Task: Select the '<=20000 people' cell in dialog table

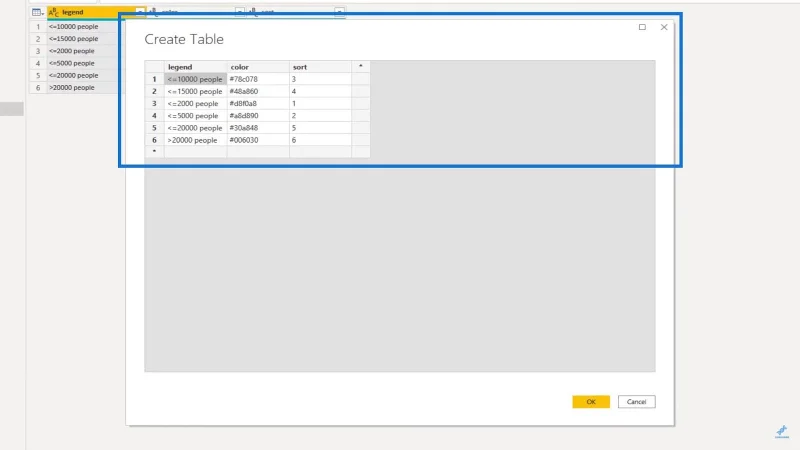Action: click(x=195, y=128)
